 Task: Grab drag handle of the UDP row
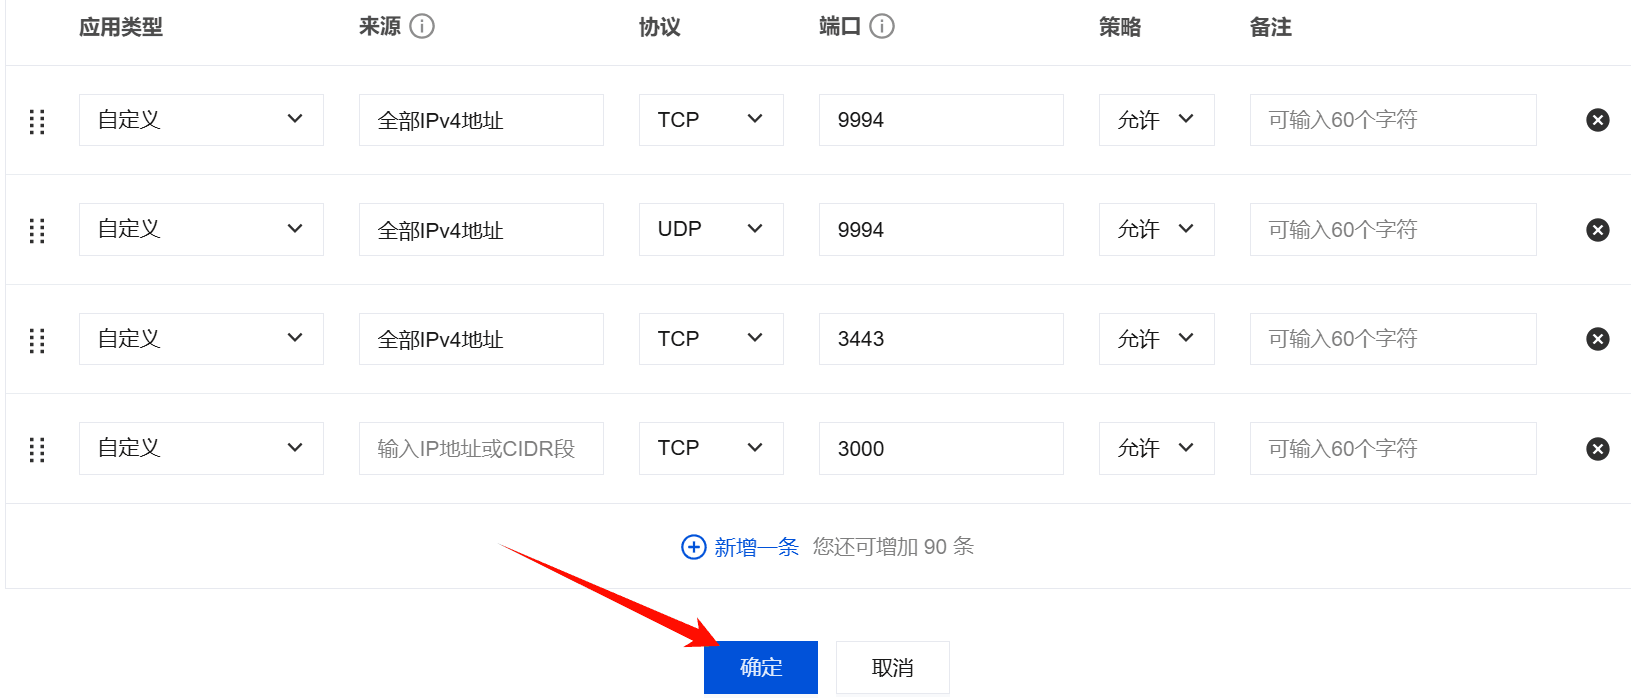tap(37, 231)
